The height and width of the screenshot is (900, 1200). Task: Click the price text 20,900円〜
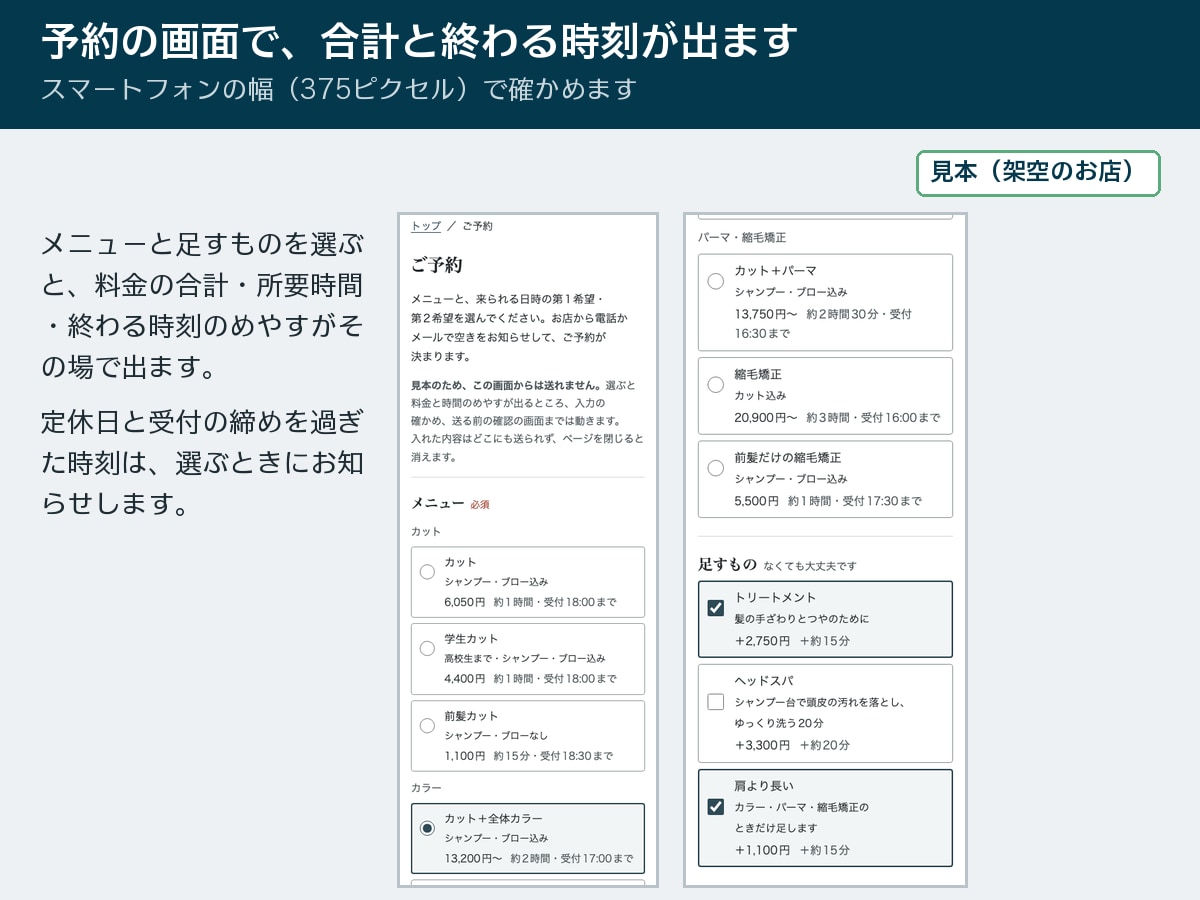click(x=765, y=418)
